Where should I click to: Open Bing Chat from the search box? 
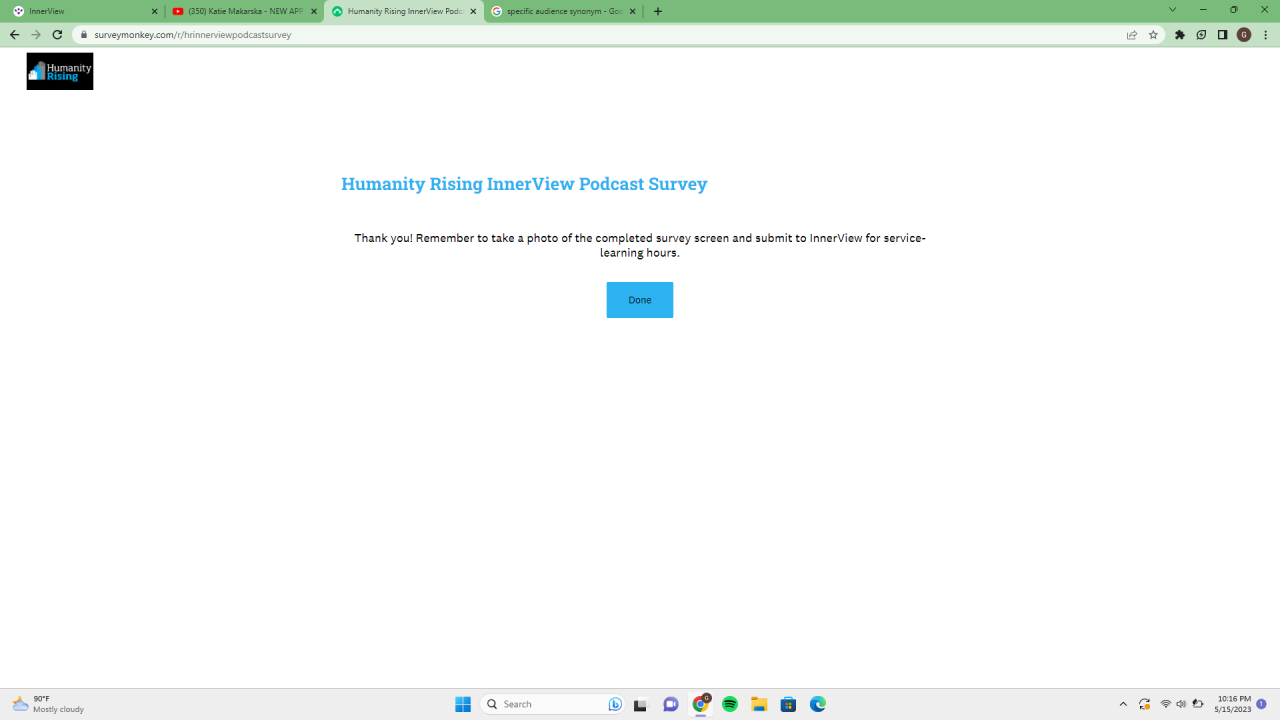615,704
